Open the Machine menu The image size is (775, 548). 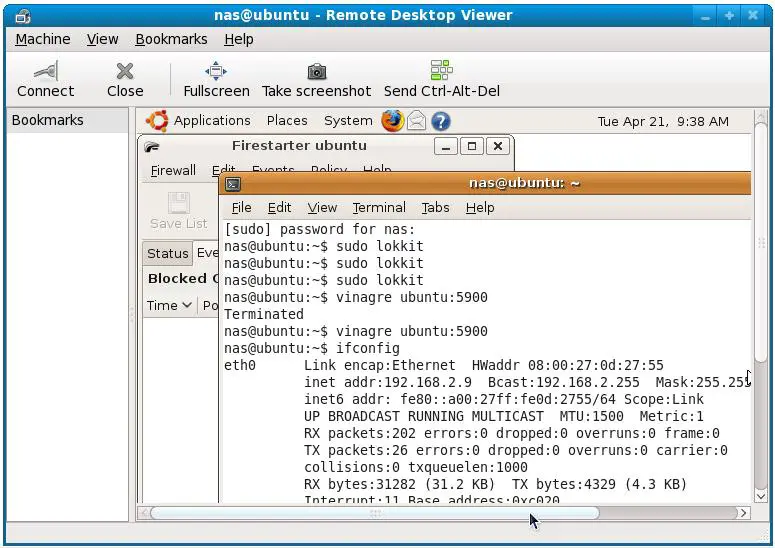click(x=43, y=39)
